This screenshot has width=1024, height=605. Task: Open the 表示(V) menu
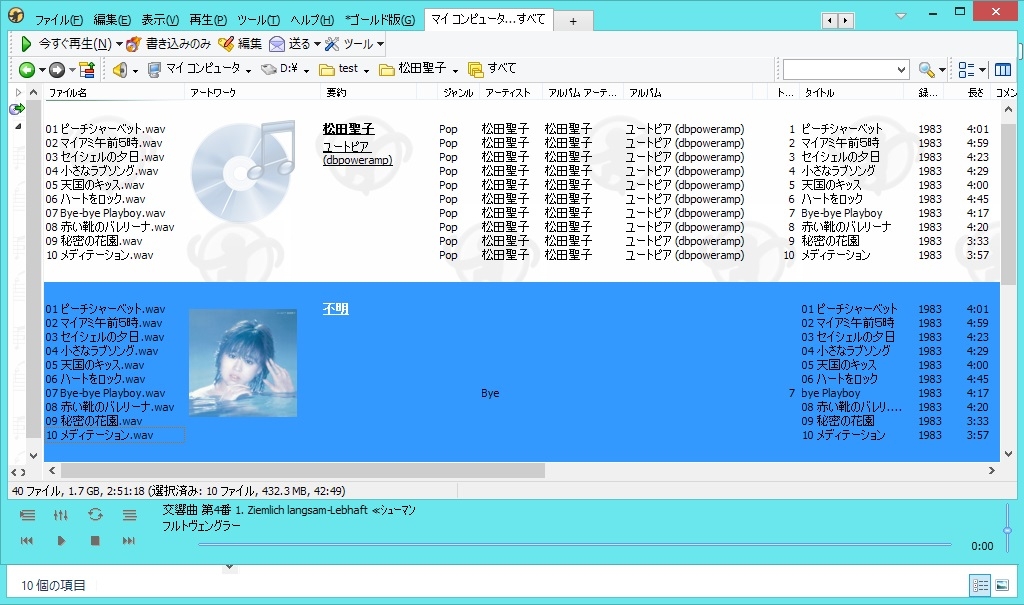coord(160,20)
